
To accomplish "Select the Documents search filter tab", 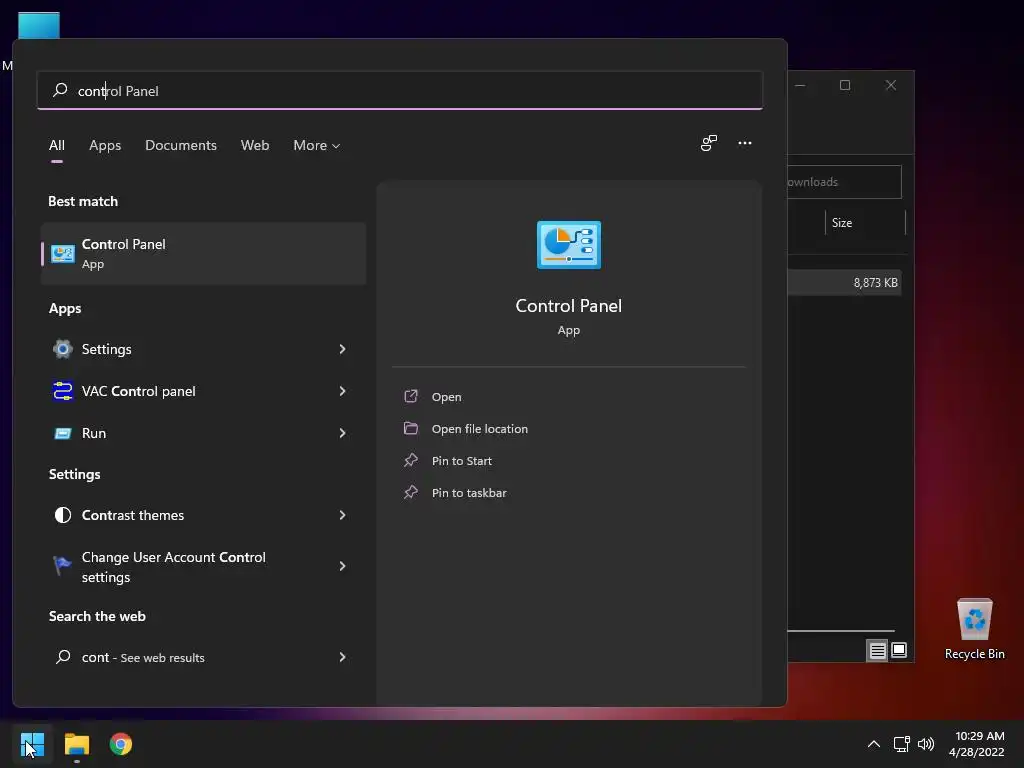I will [x=181, y=145].
